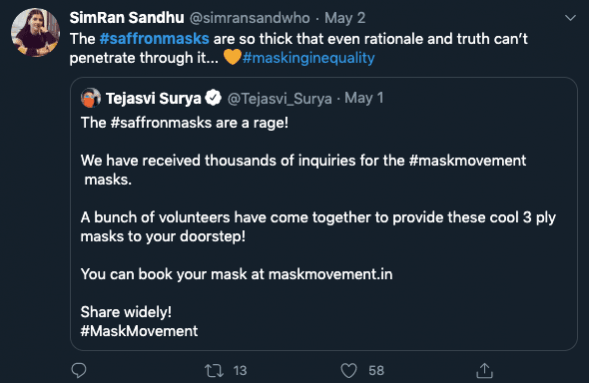Click the SimRan Sandhu display name
The width and height of the screenshot is (589, 383).
[x=127, y=18]
